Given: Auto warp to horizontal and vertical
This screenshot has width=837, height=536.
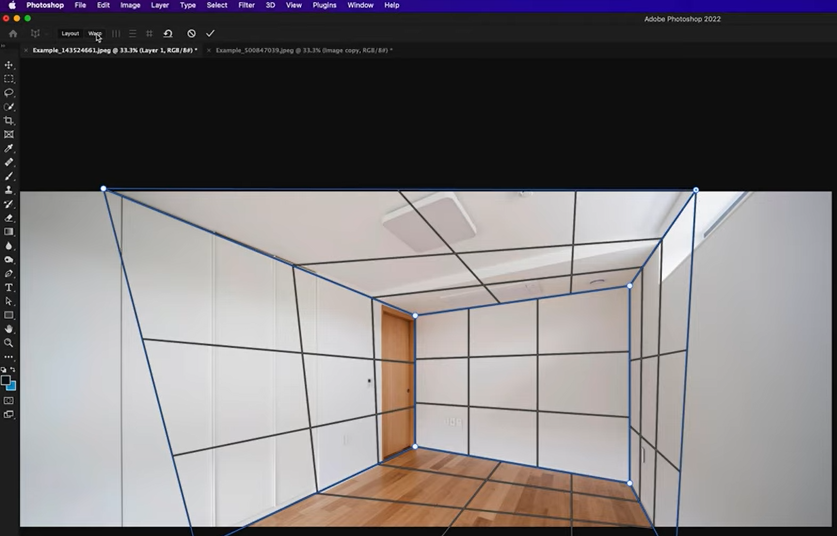Looking at the screenshot, I should click(149, 34).
